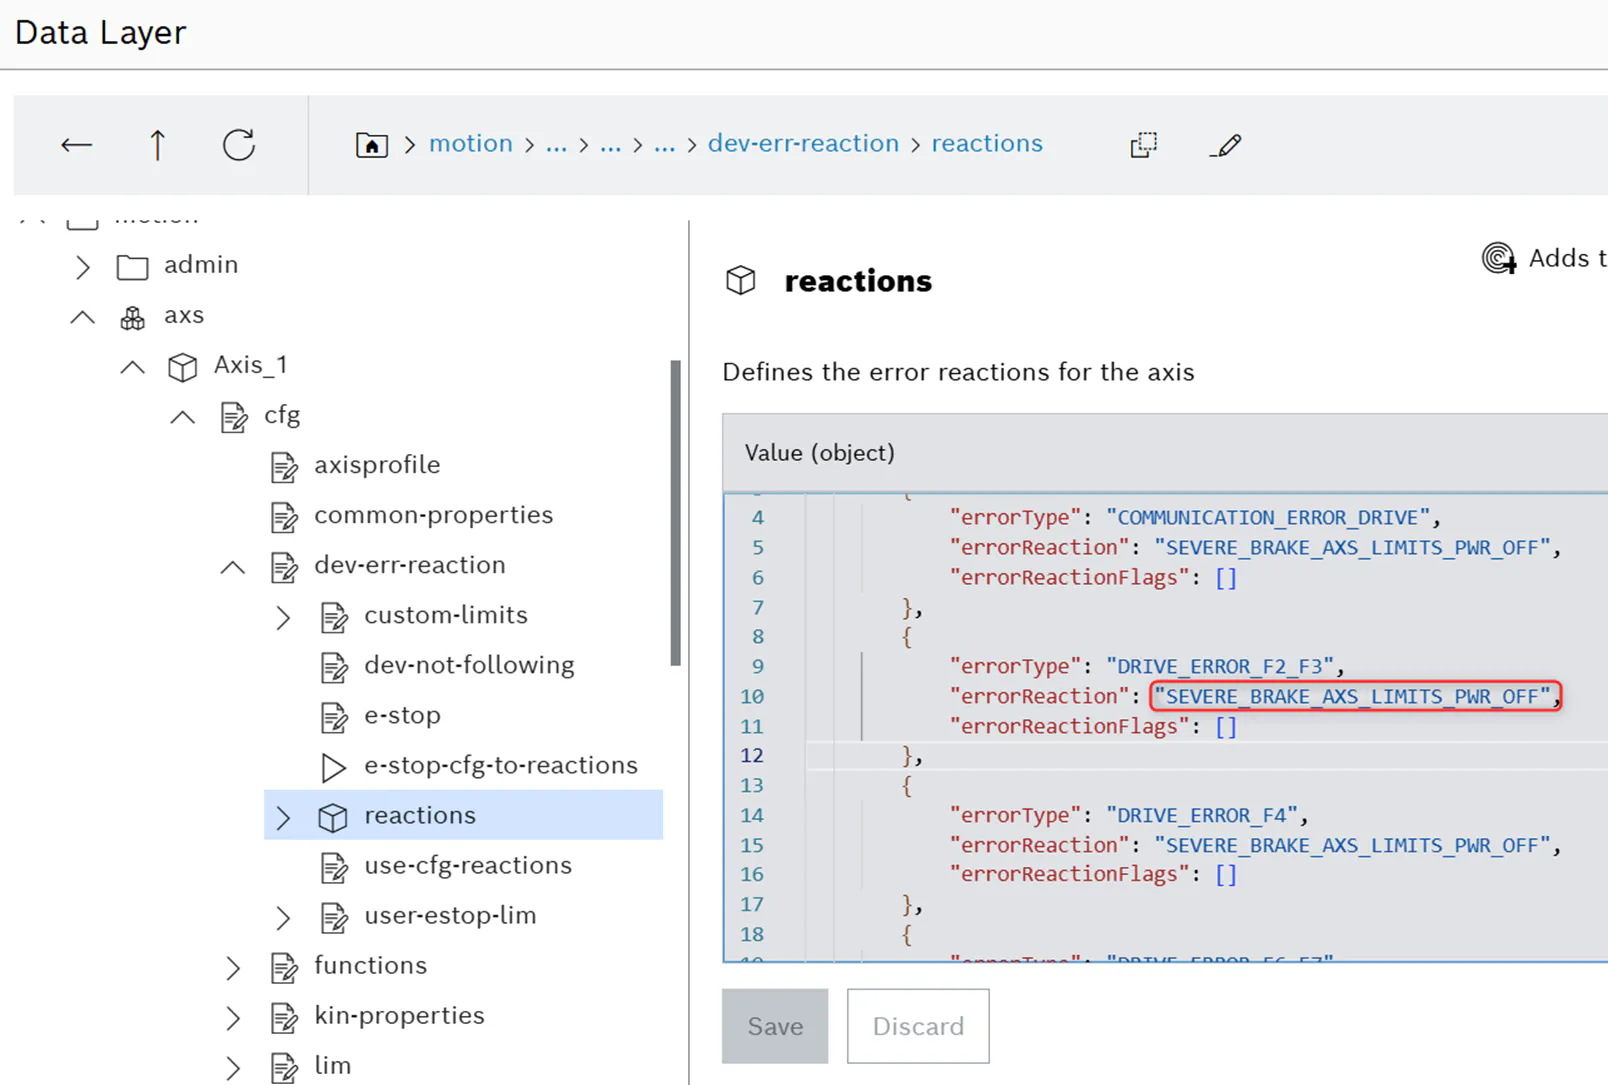This screenshot has height=1085, width=1608.
Task: Click the back arrow navigation icon
Action: click(x=77, y=145)
